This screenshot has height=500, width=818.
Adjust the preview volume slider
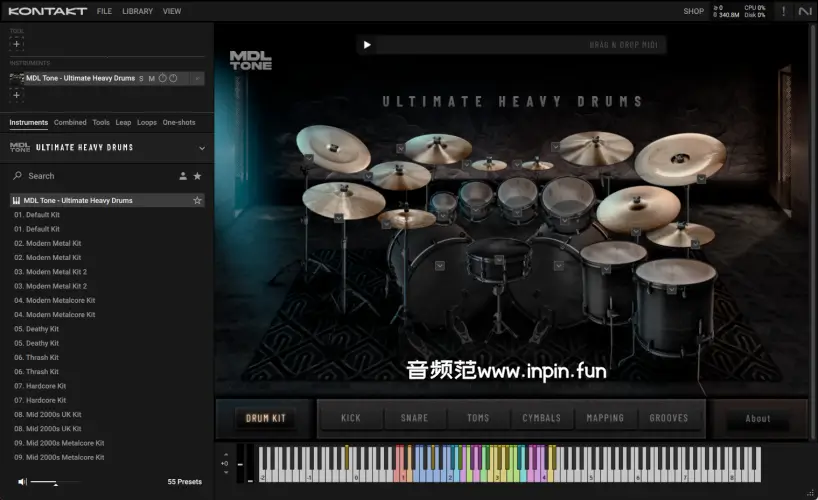pos(55,482)
